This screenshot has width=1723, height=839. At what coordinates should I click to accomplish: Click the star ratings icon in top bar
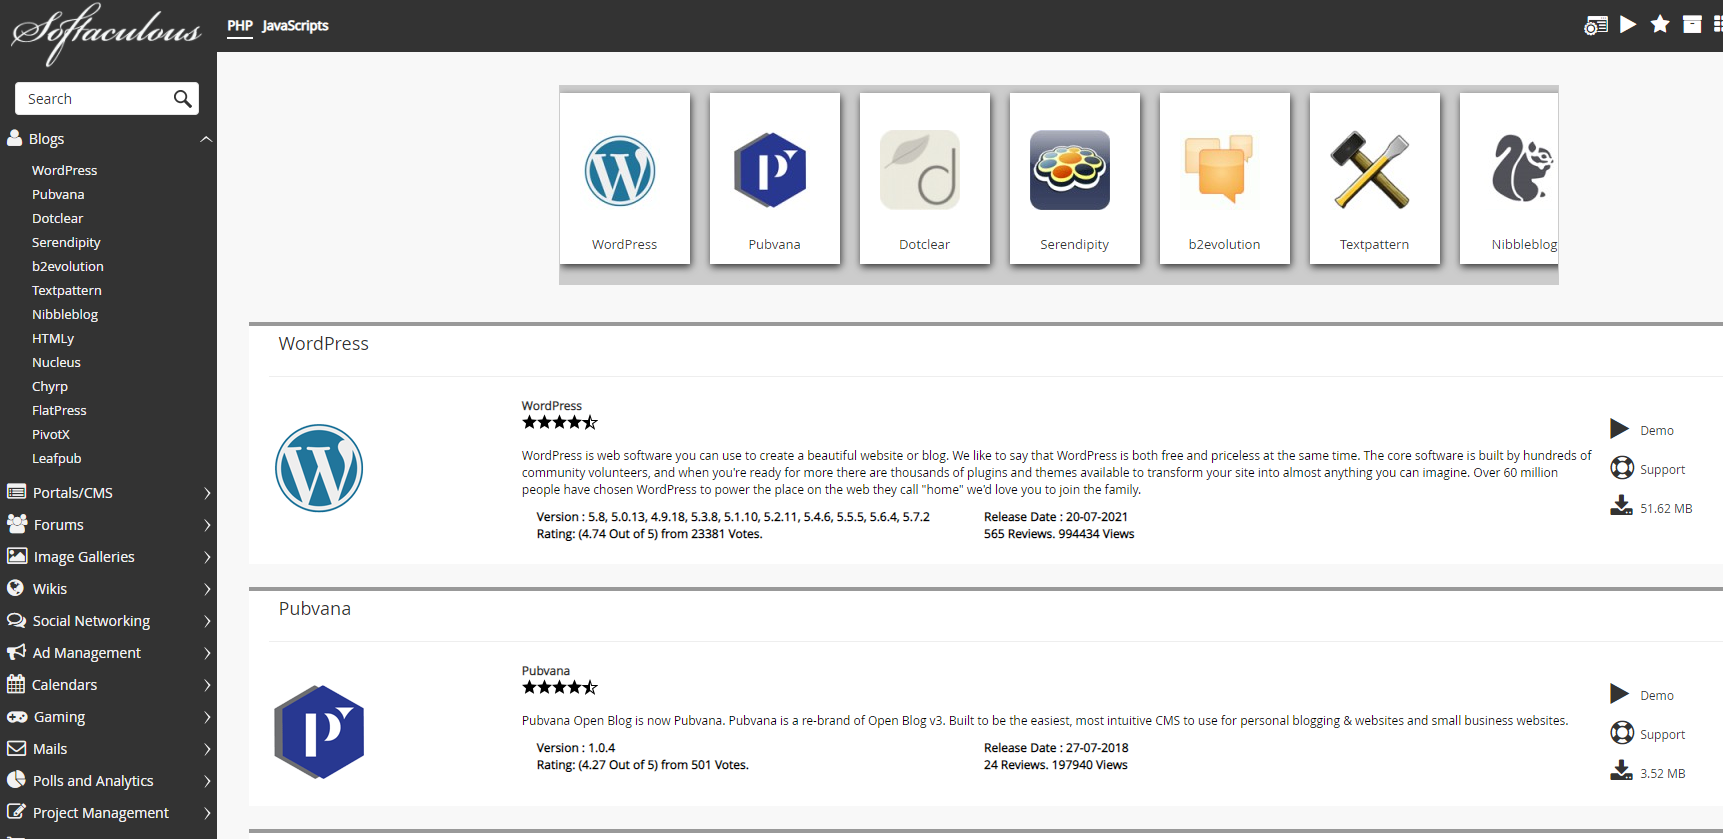pos(1660,24)
